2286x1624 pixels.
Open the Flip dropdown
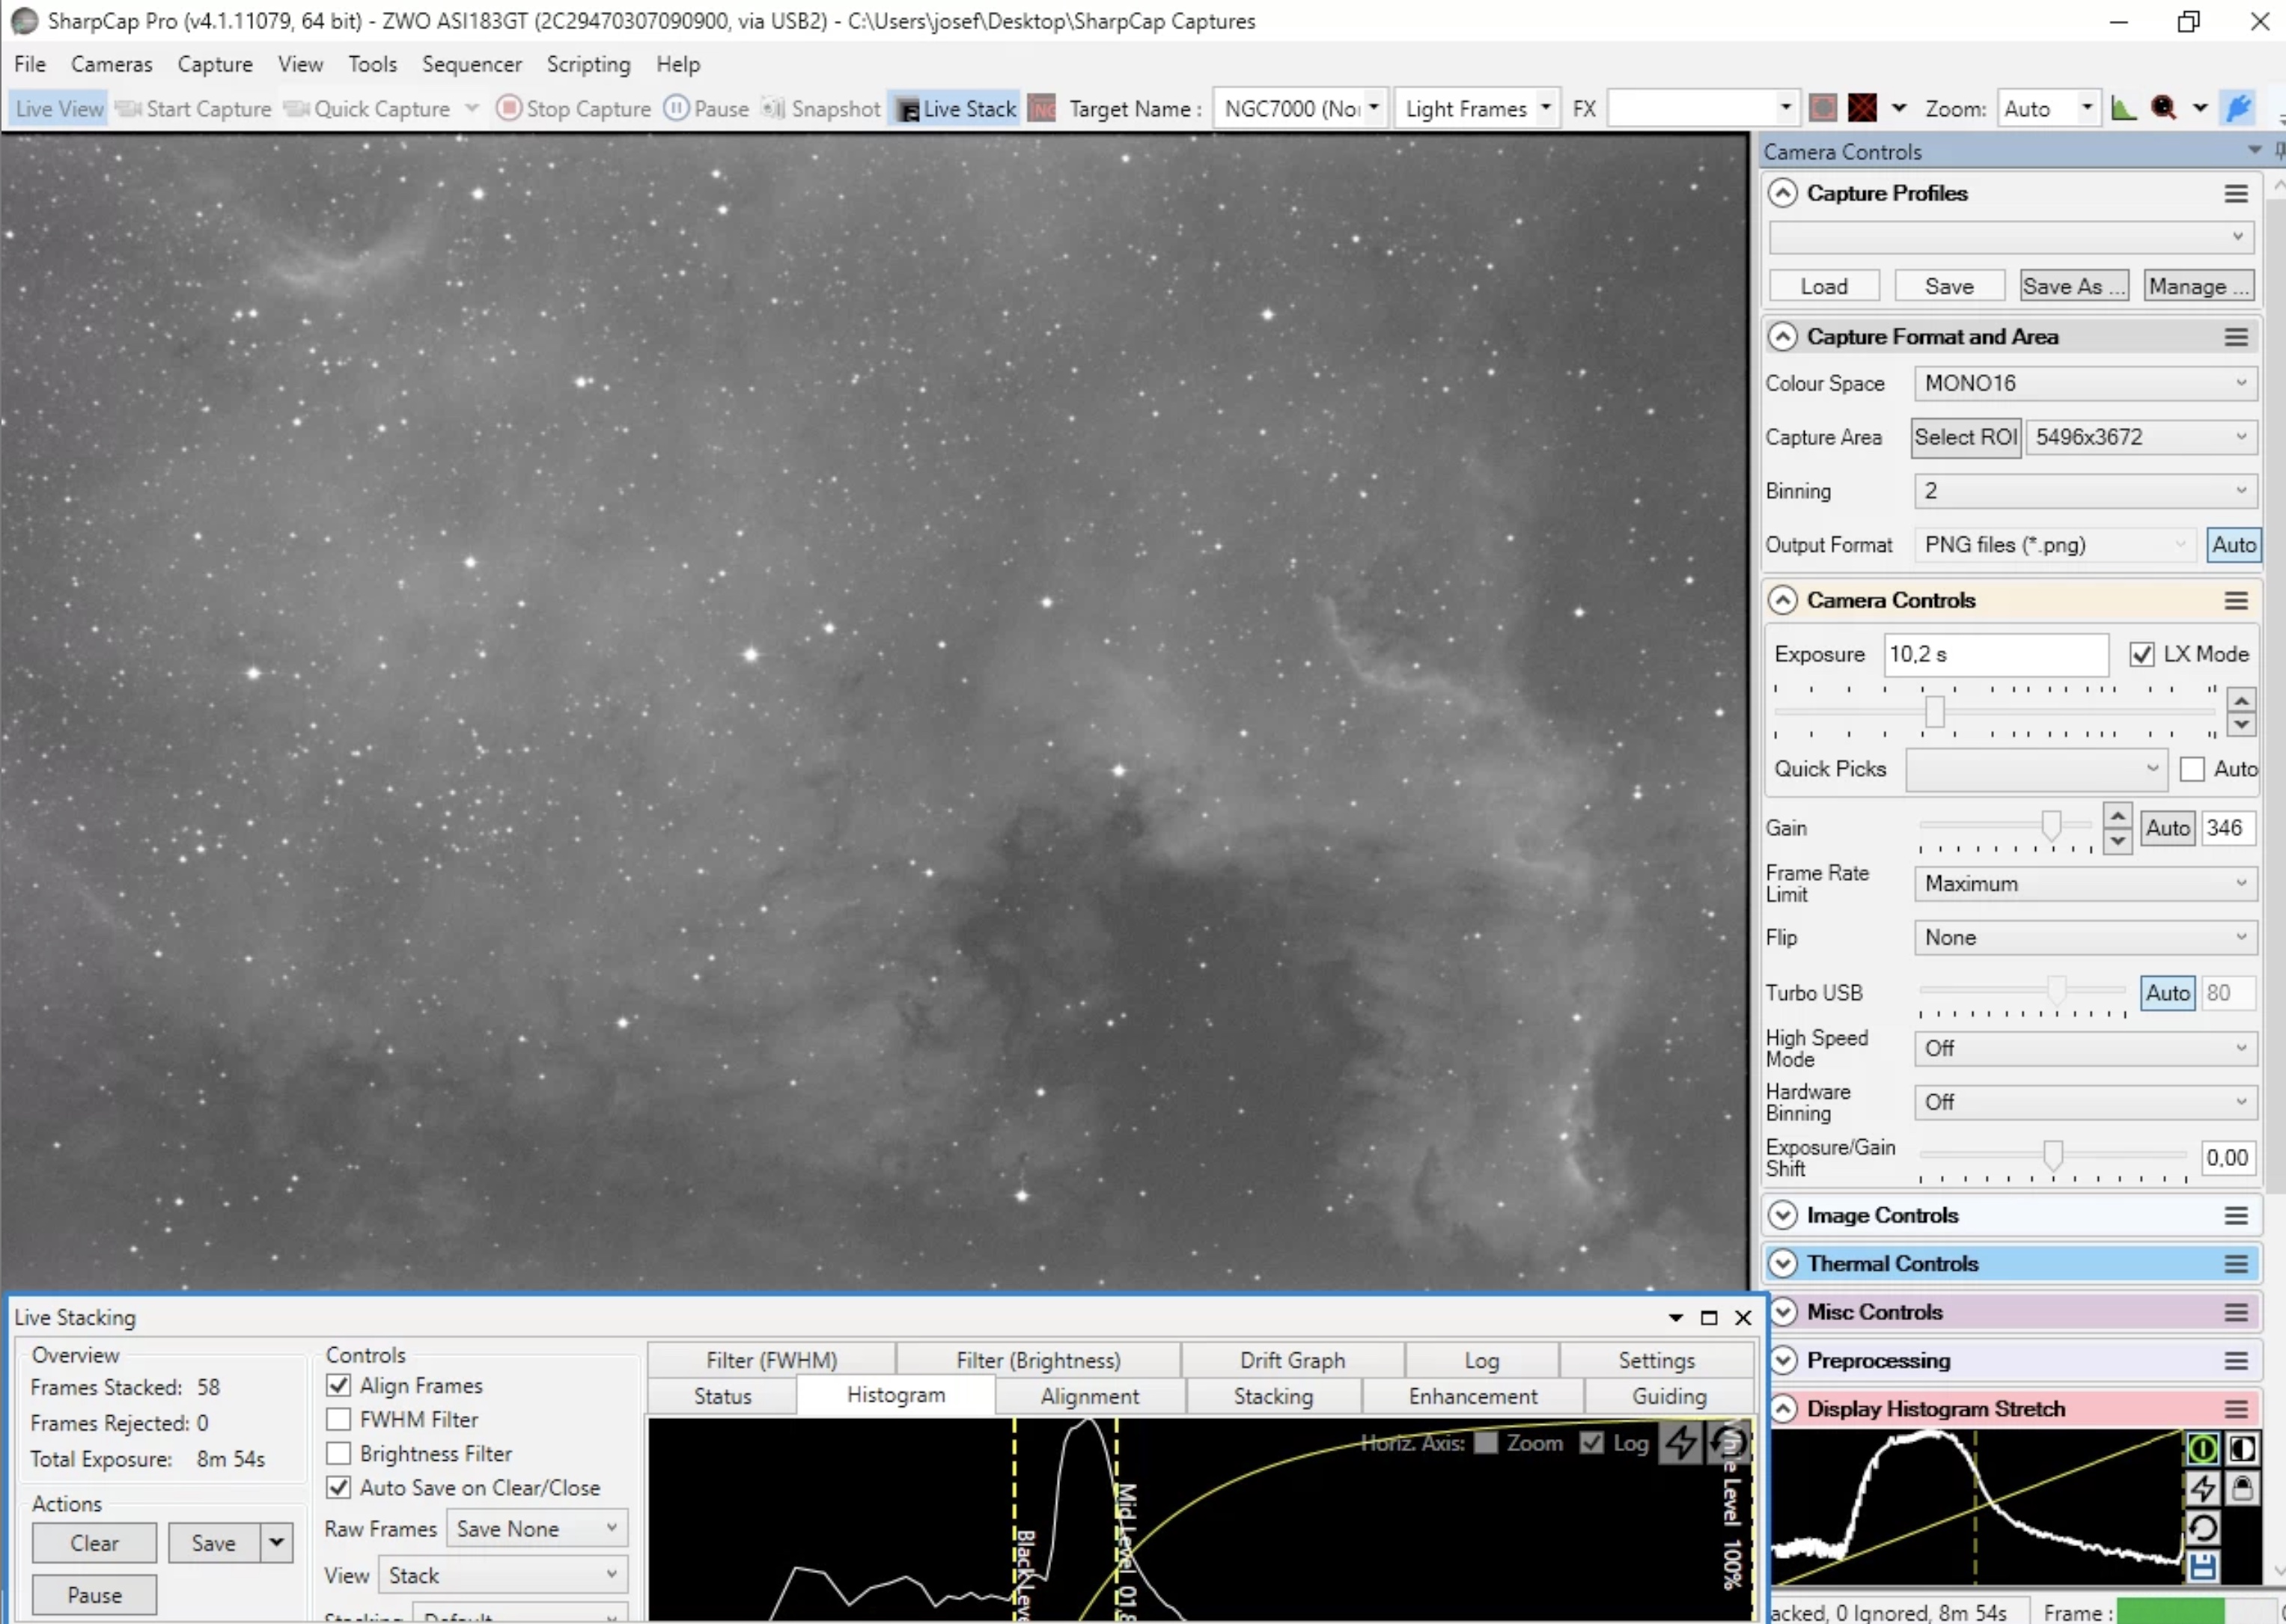coord(2085,938)
